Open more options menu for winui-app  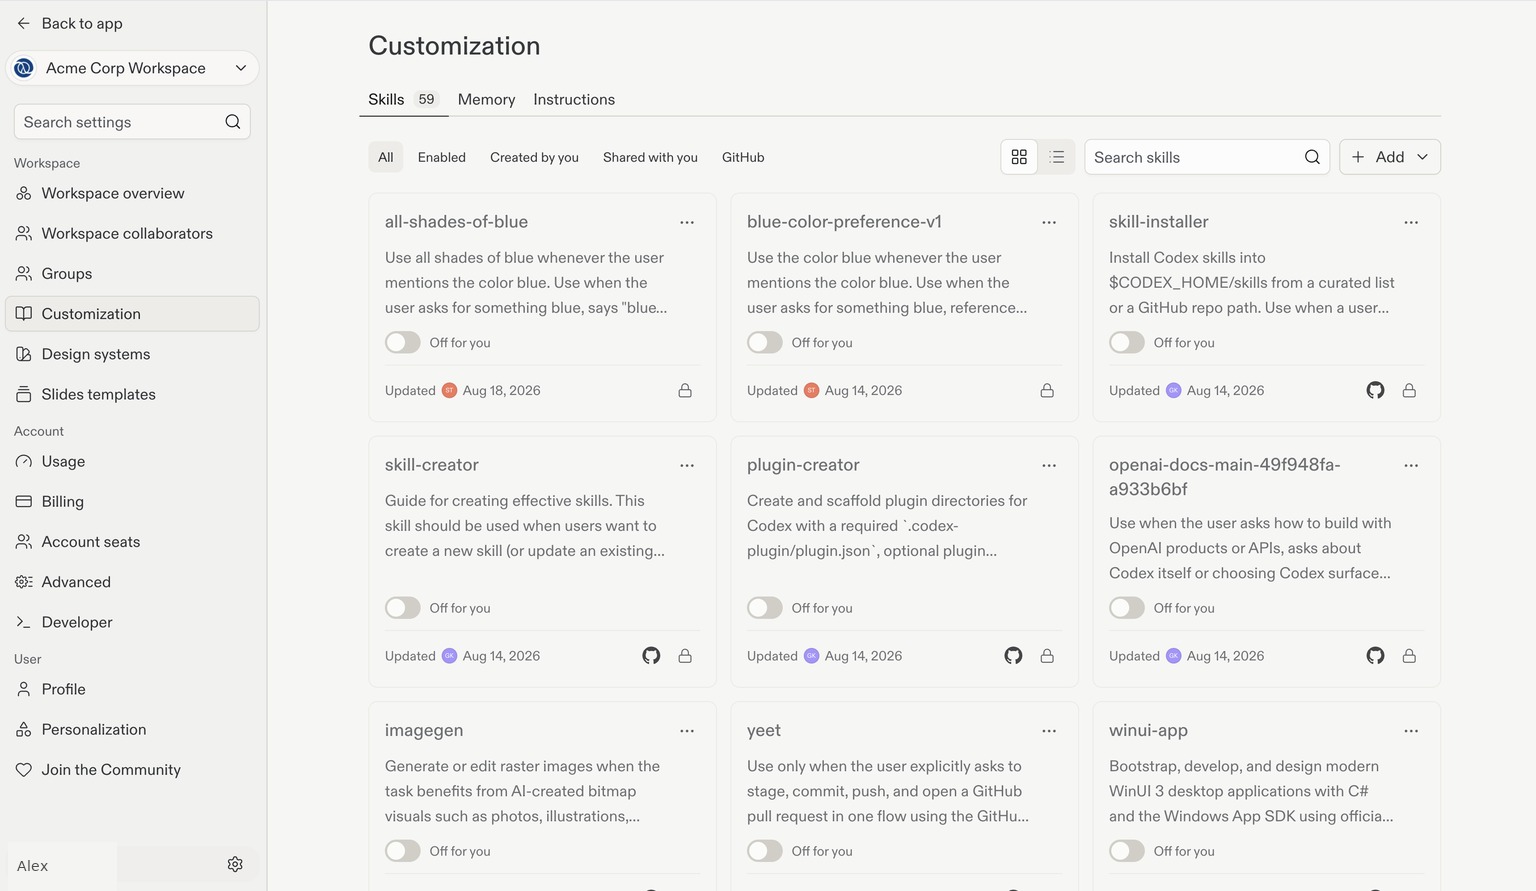pos(1411,731)
